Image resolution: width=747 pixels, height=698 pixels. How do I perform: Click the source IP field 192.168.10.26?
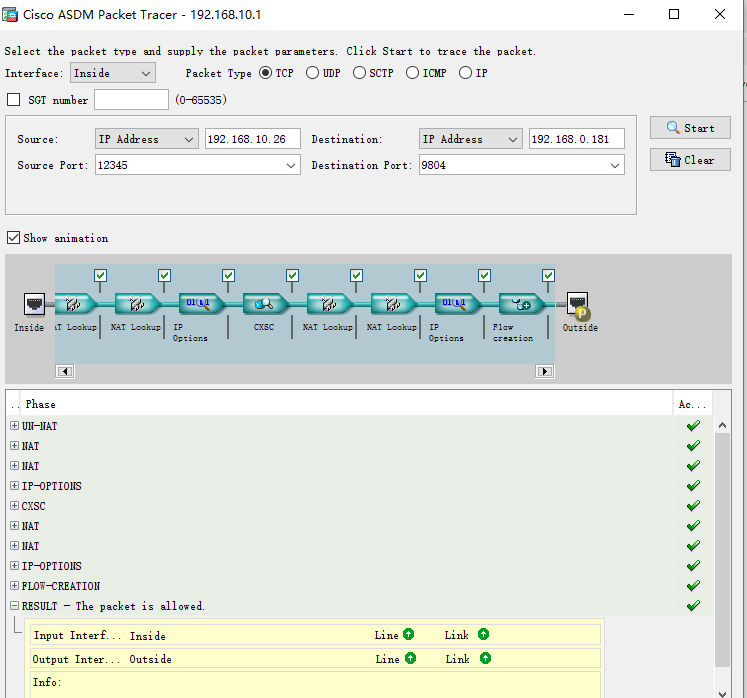click(252, 139)
